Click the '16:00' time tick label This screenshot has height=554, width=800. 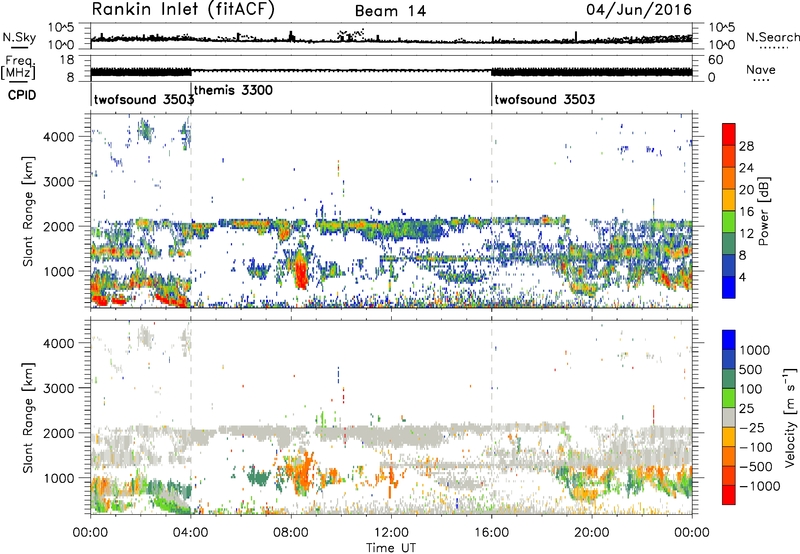pyautogui.click(x=491, y=533)
